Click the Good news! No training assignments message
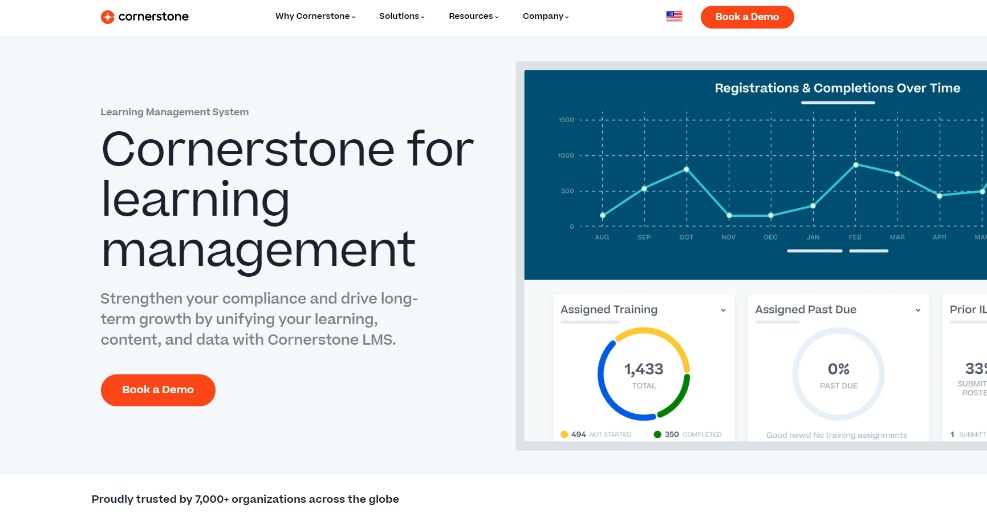Screen dimensions: 987x525 click(837, 435)
